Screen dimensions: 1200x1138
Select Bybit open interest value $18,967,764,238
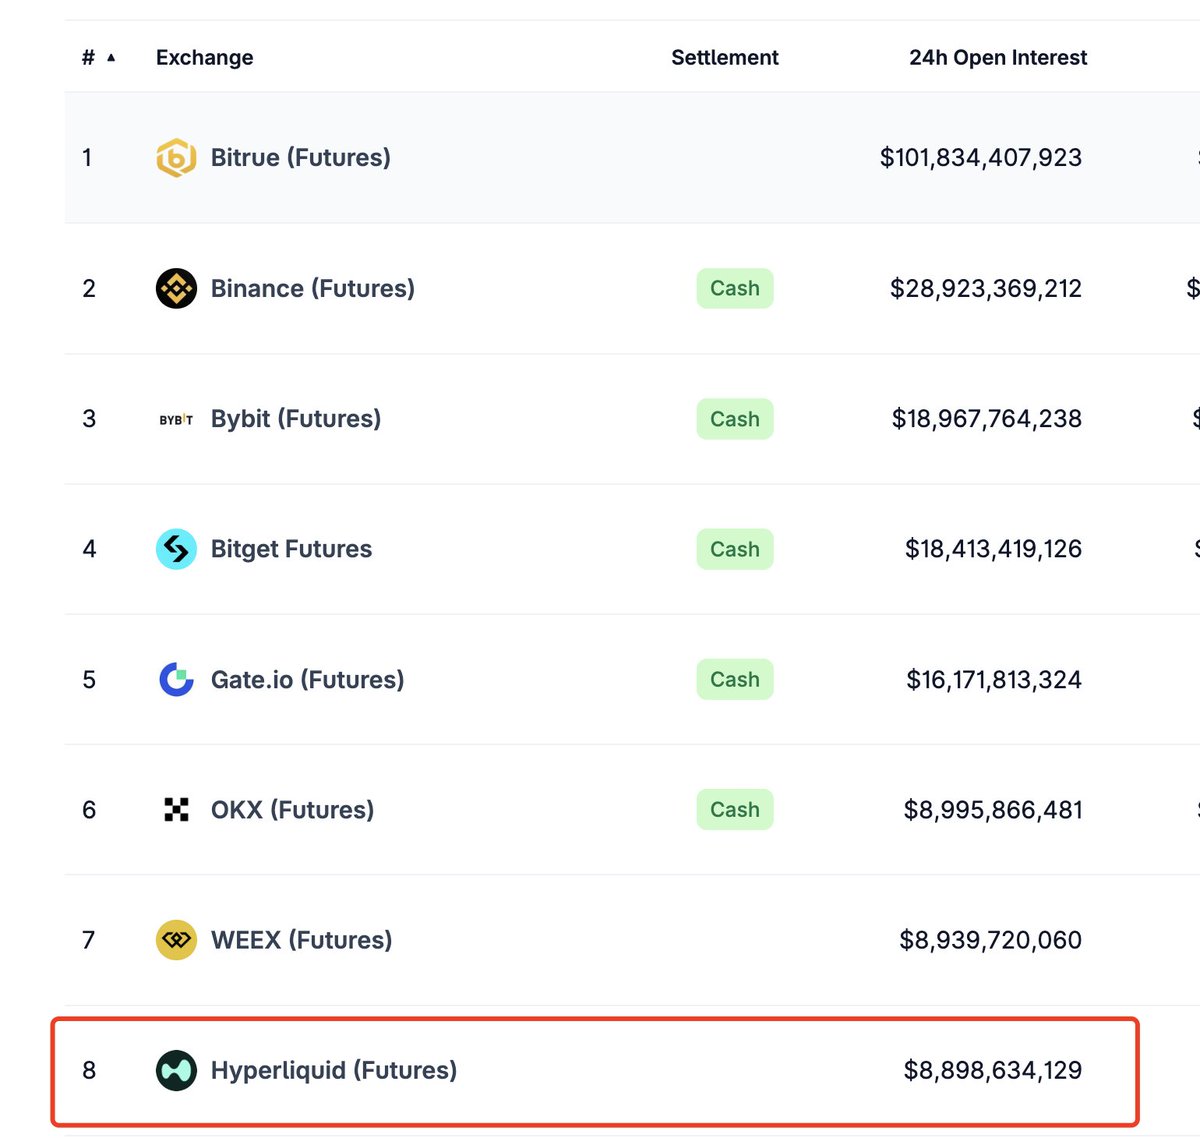(986, 419)
